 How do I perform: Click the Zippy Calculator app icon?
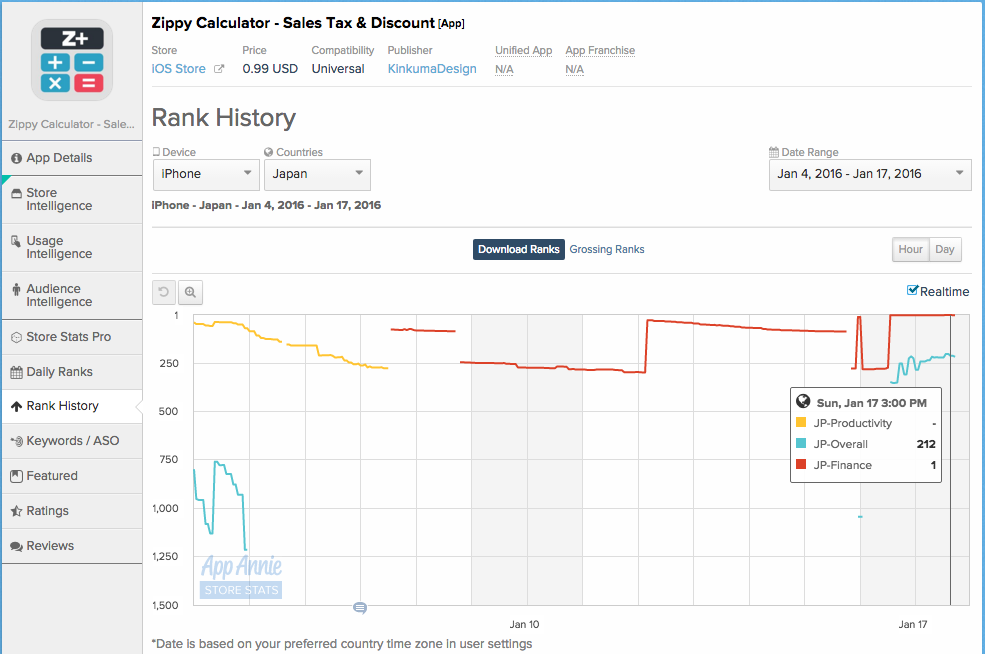click(72, 60)
